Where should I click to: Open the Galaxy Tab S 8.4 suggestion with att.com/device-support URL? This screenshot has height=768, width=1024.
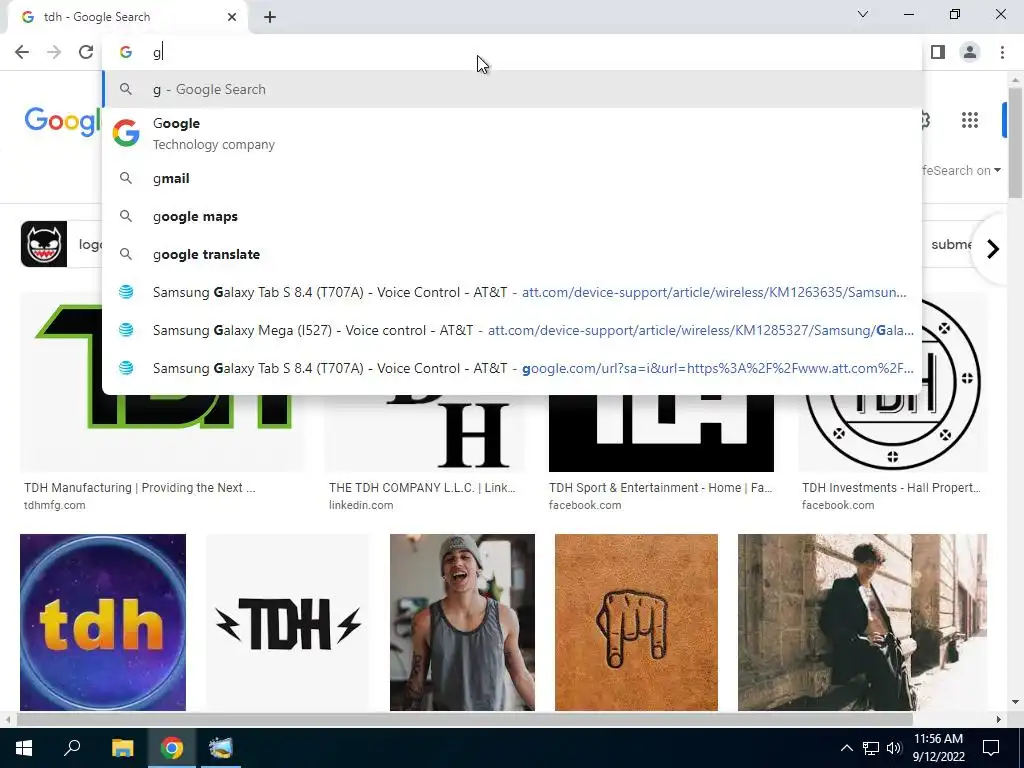(512, 293)
